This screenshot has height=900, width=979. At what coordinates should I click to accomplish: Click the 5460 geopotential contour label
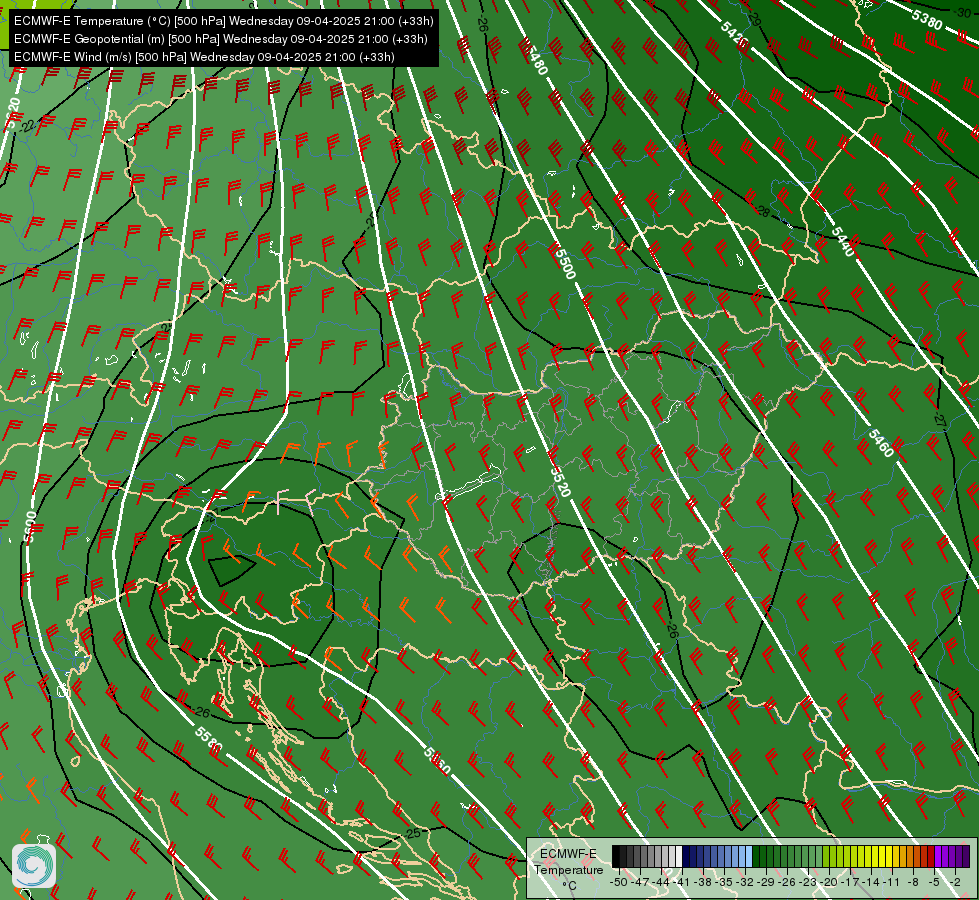(881, 443)
